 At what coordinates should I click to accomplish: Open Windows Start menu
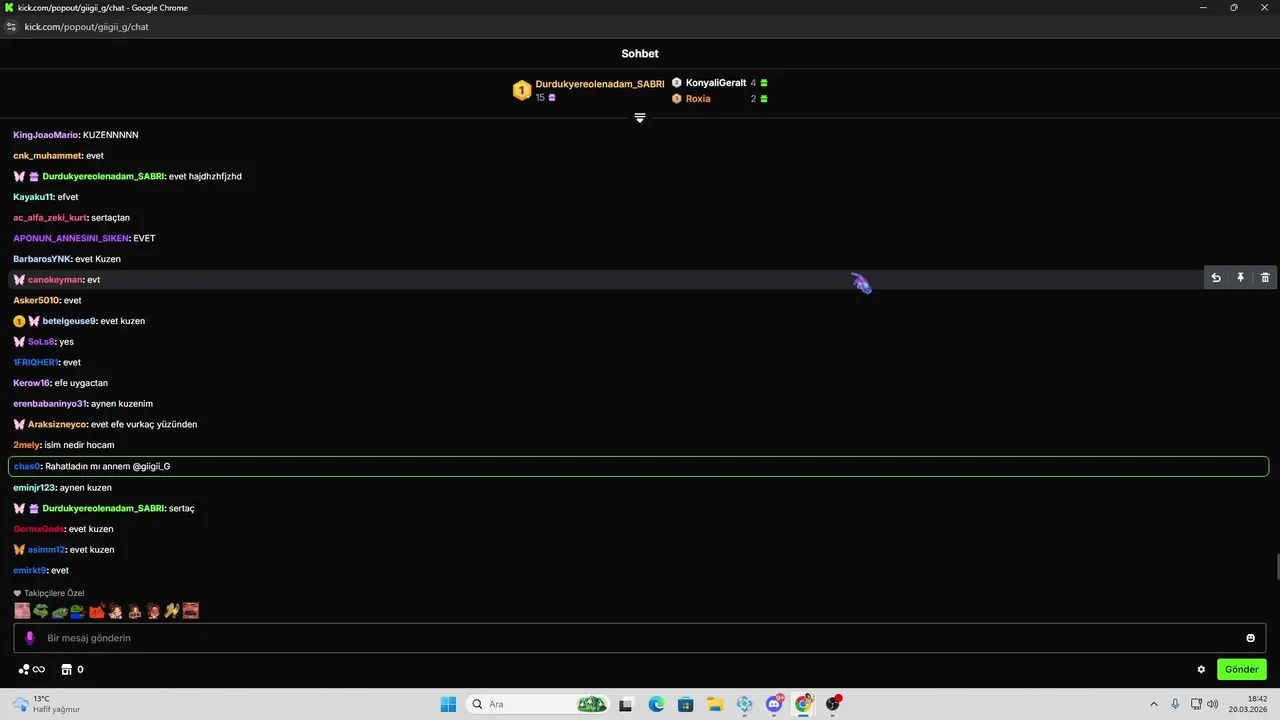448,704
